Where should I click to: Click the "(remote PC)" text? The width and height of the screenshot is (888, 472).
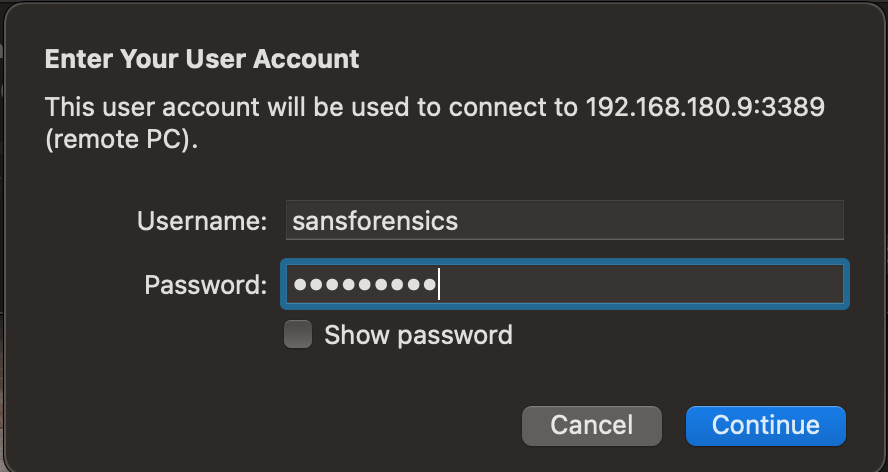[122, 139]
